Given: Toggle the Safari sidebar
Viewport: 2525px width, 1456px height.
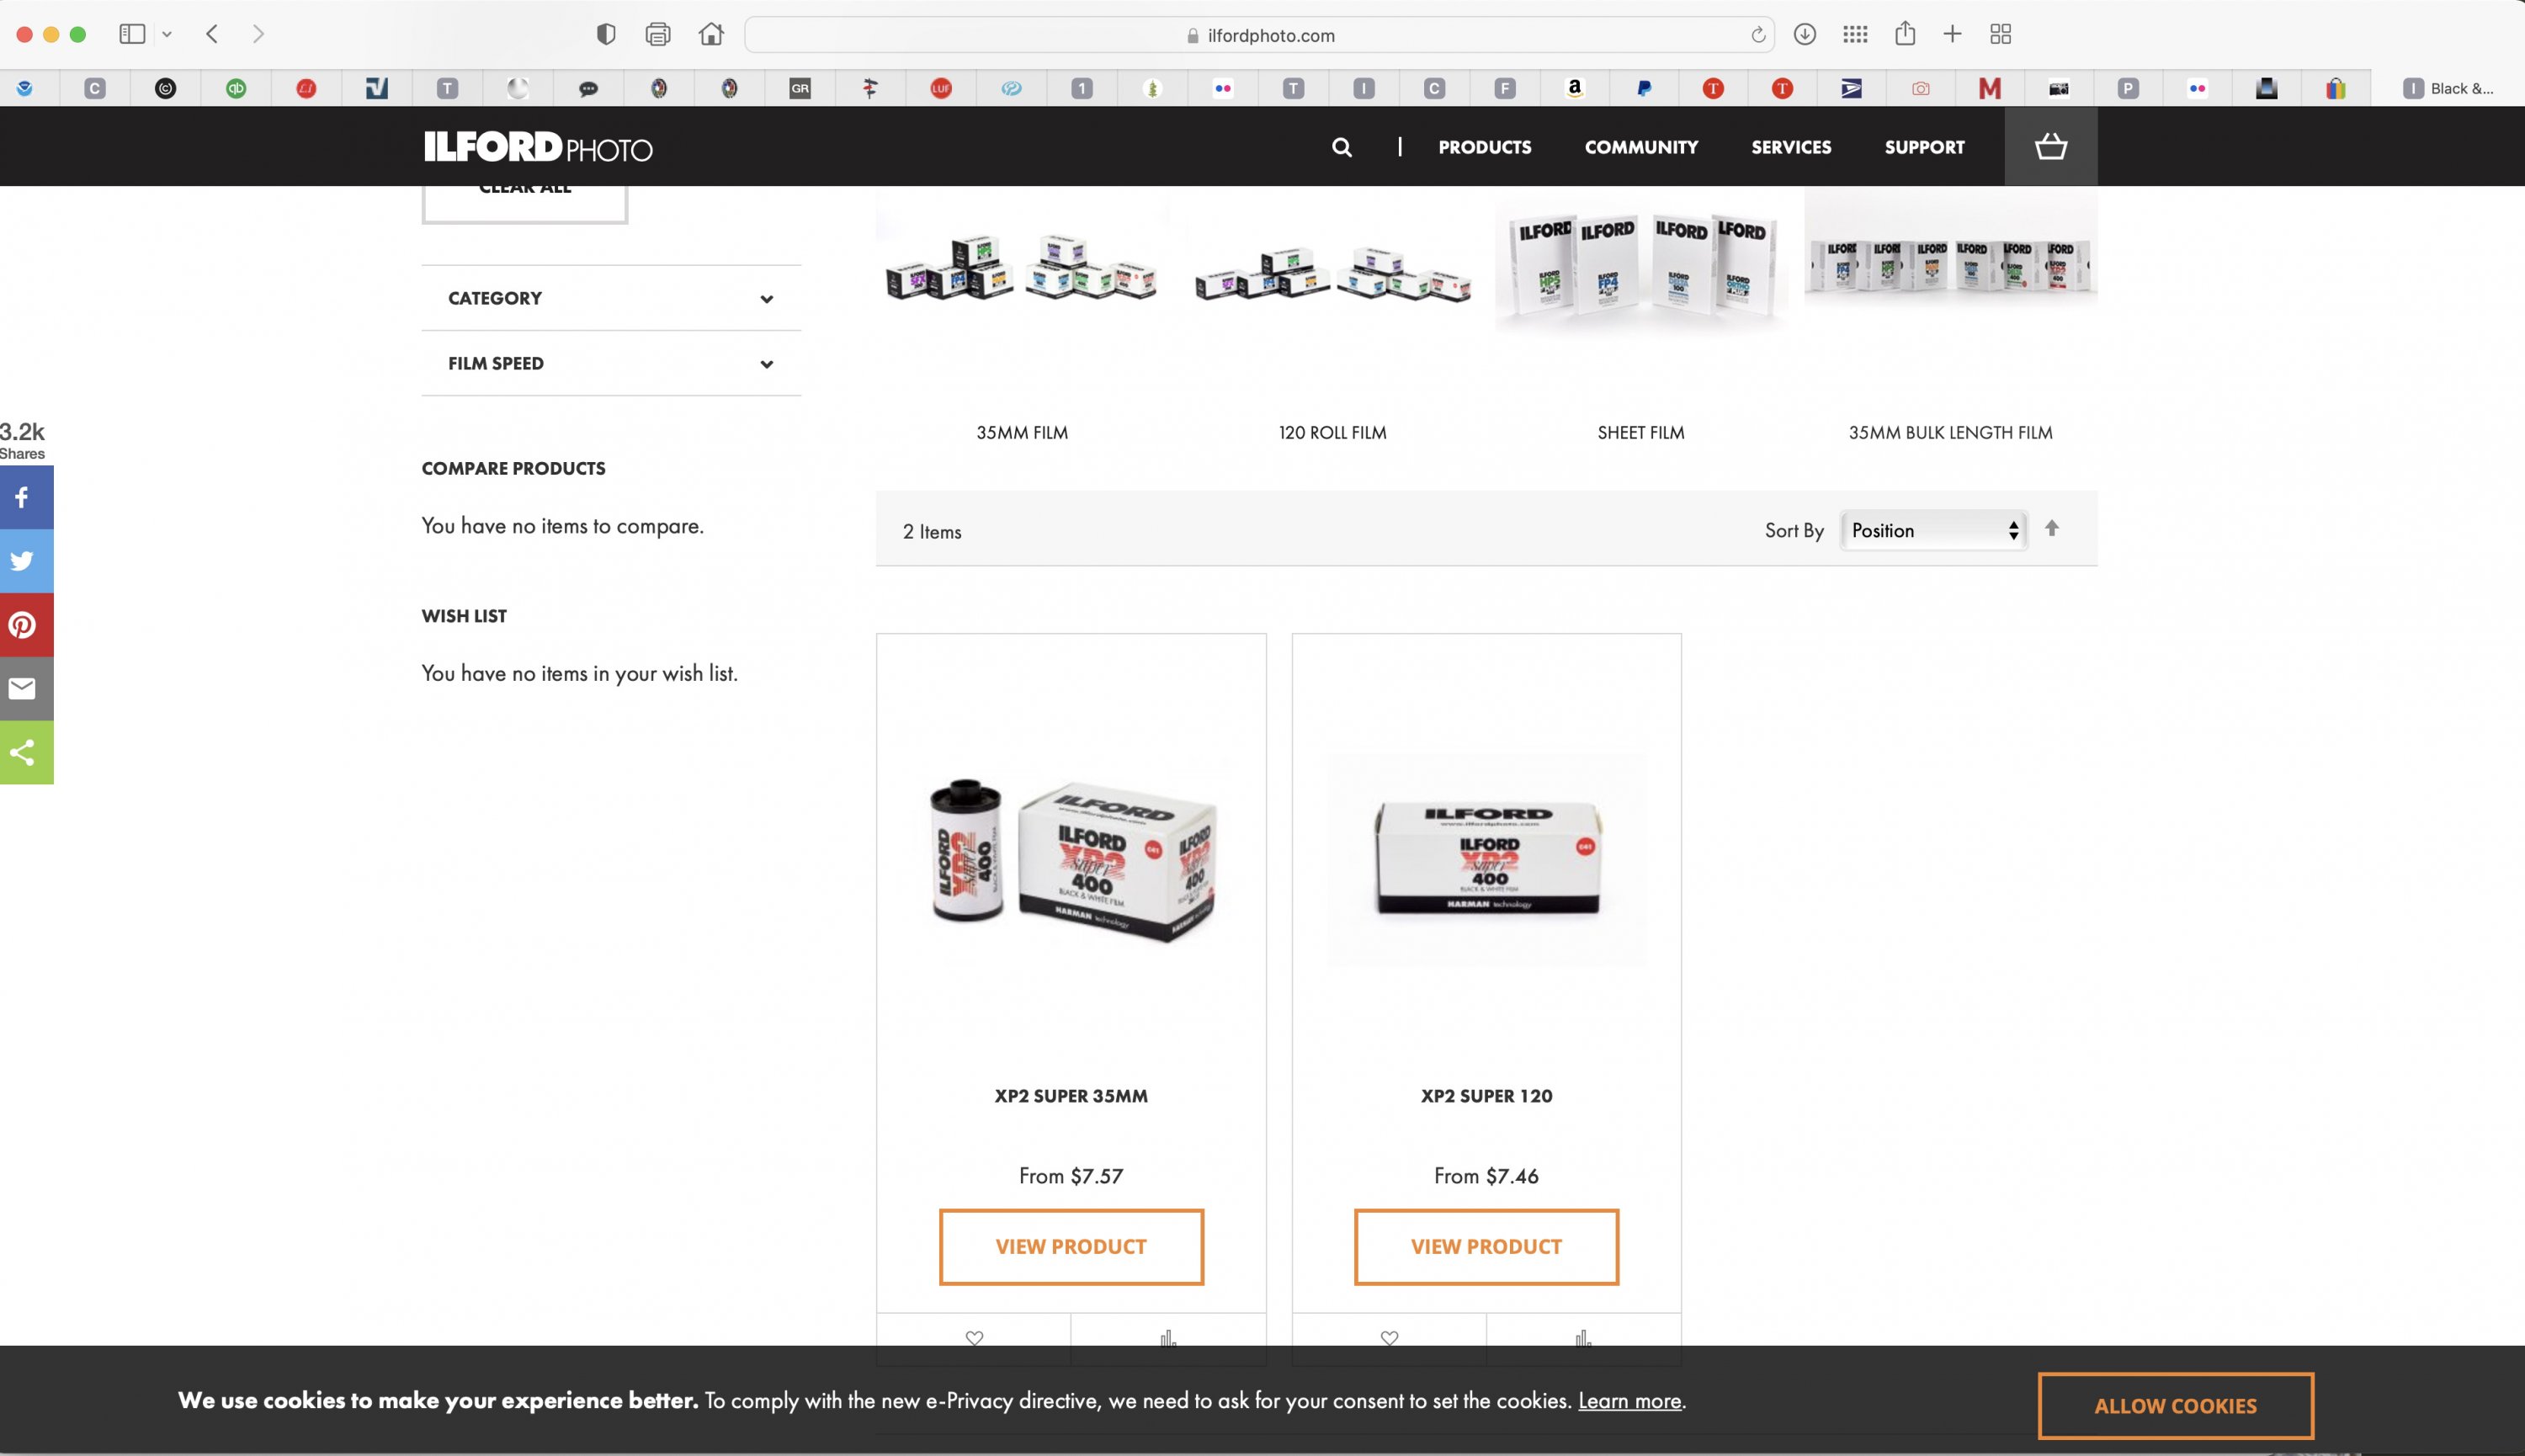Looking at the screenshot, I should 132,34.
